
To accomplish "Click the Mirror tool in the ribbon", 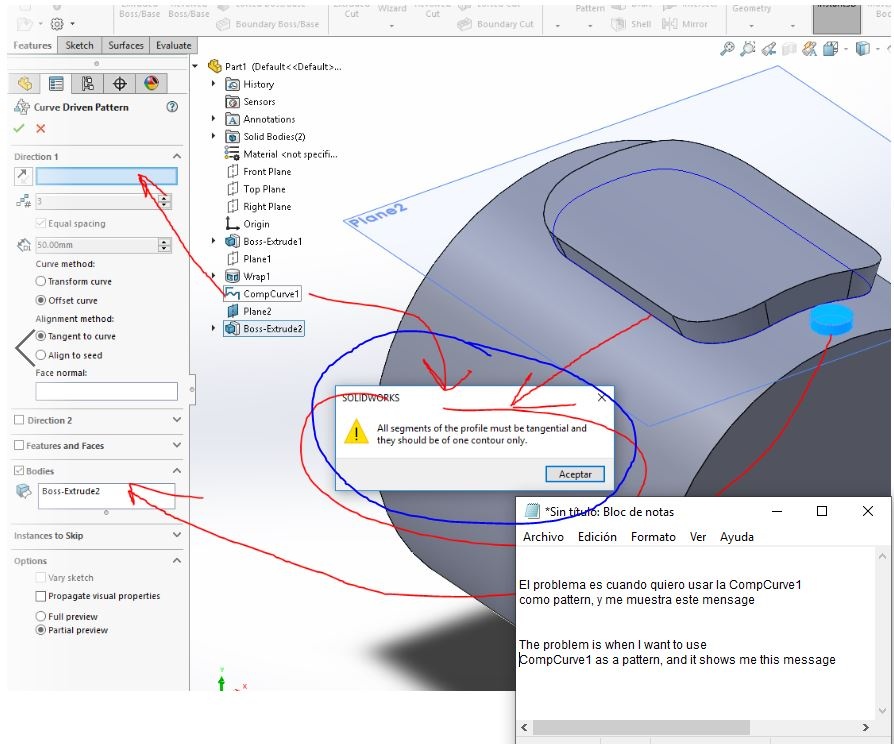I will click(685, 24).
